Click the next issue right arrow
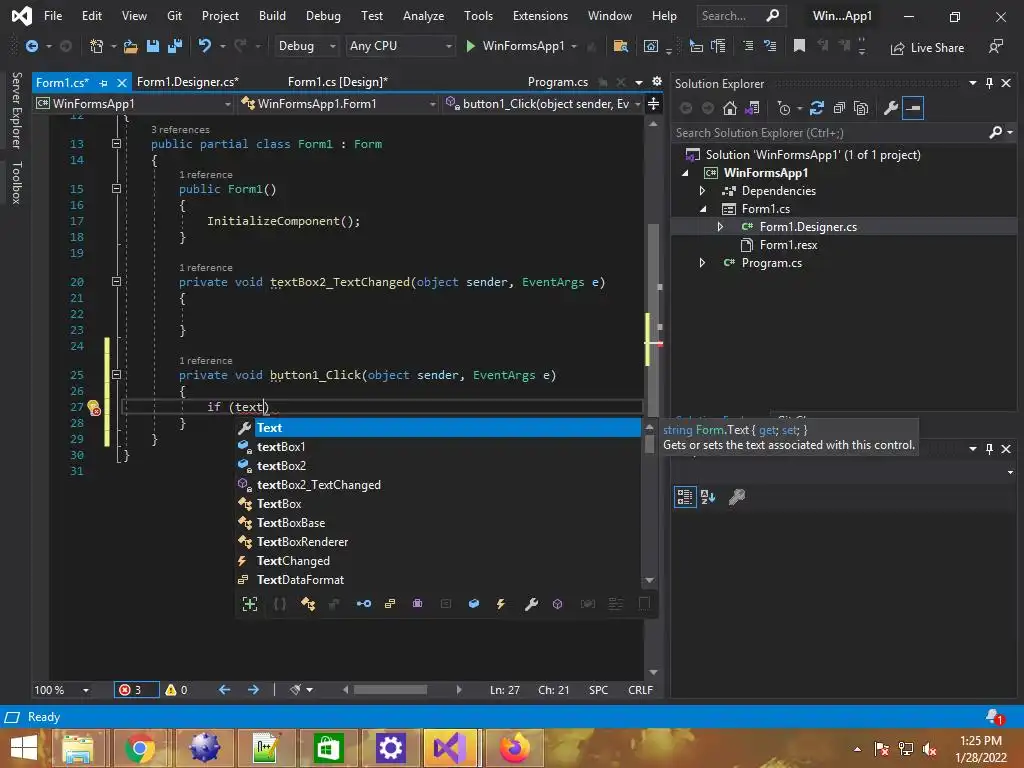Screen dimensions: 1024x768 [x=253, y=690]
